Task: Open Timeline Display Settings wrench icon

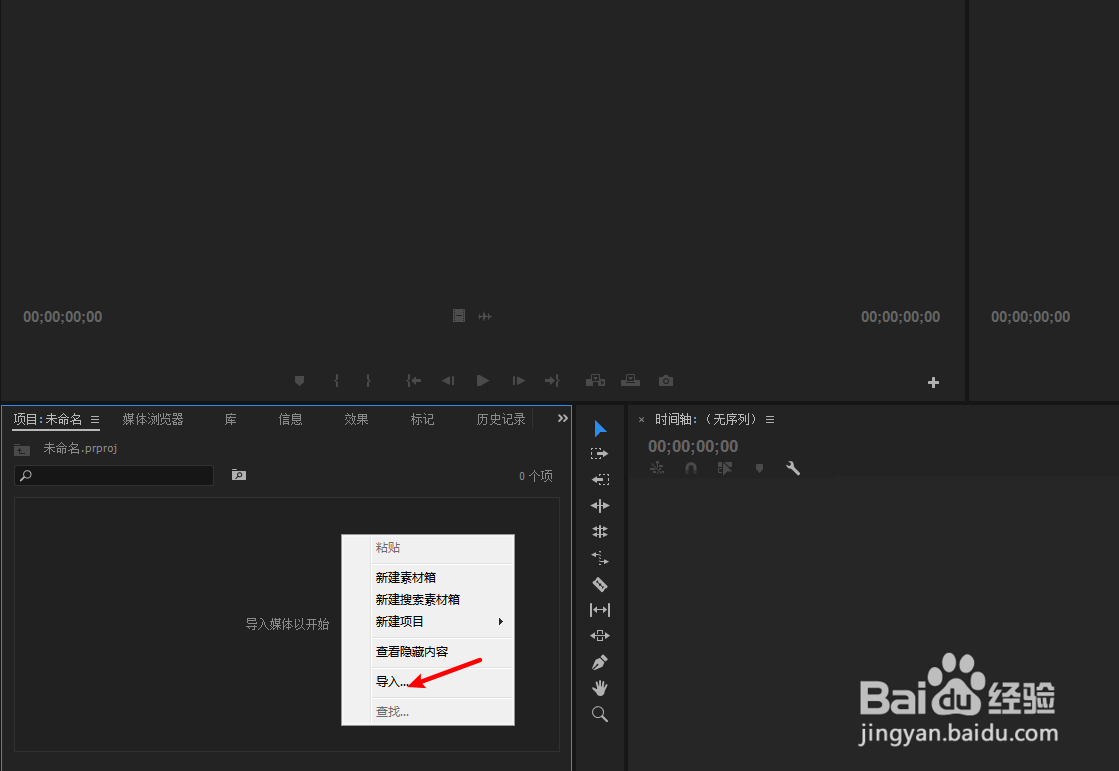Action: coord(793,467)
